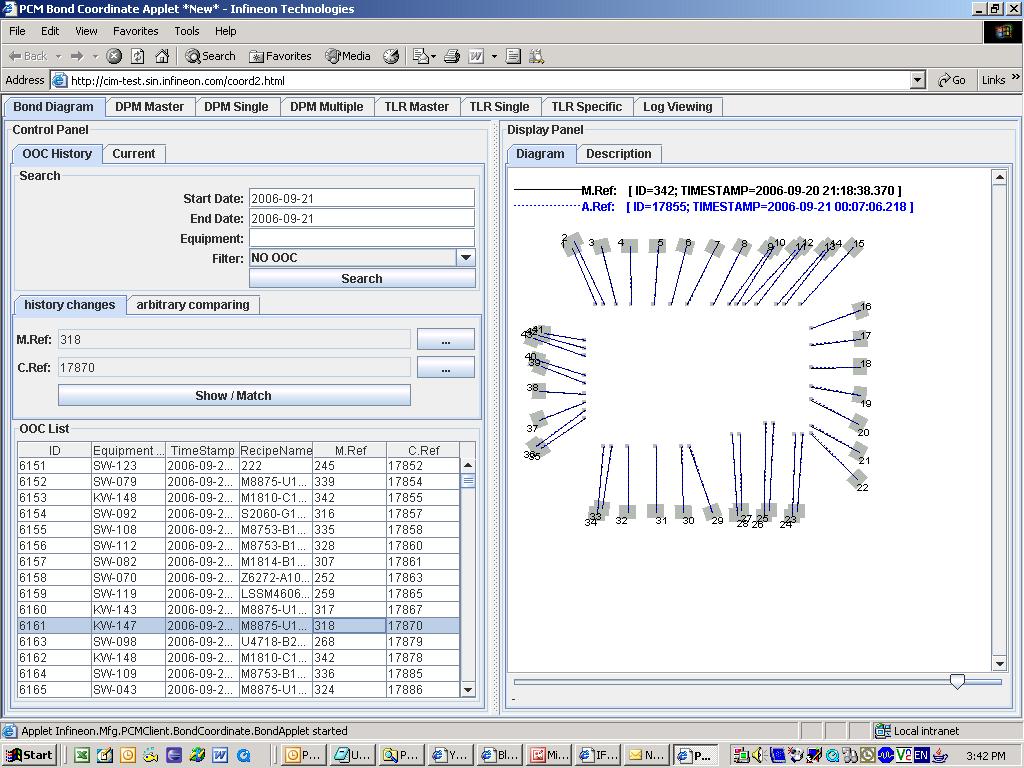
Task: Switch to the DPM Master tab
Action: (150, 107)
